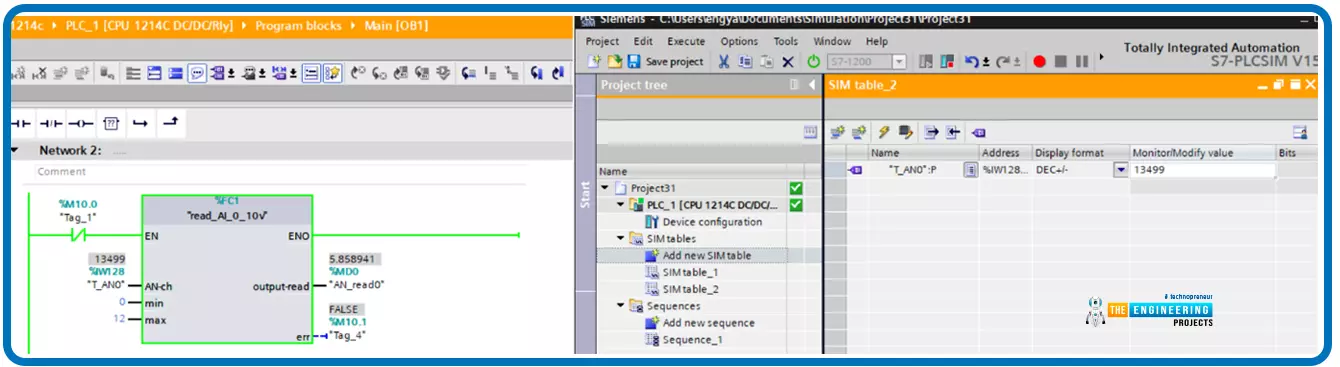Edit Monitor/Modify value field 13499
This screenshot has width=1340, height=367.
point(1203,170)
